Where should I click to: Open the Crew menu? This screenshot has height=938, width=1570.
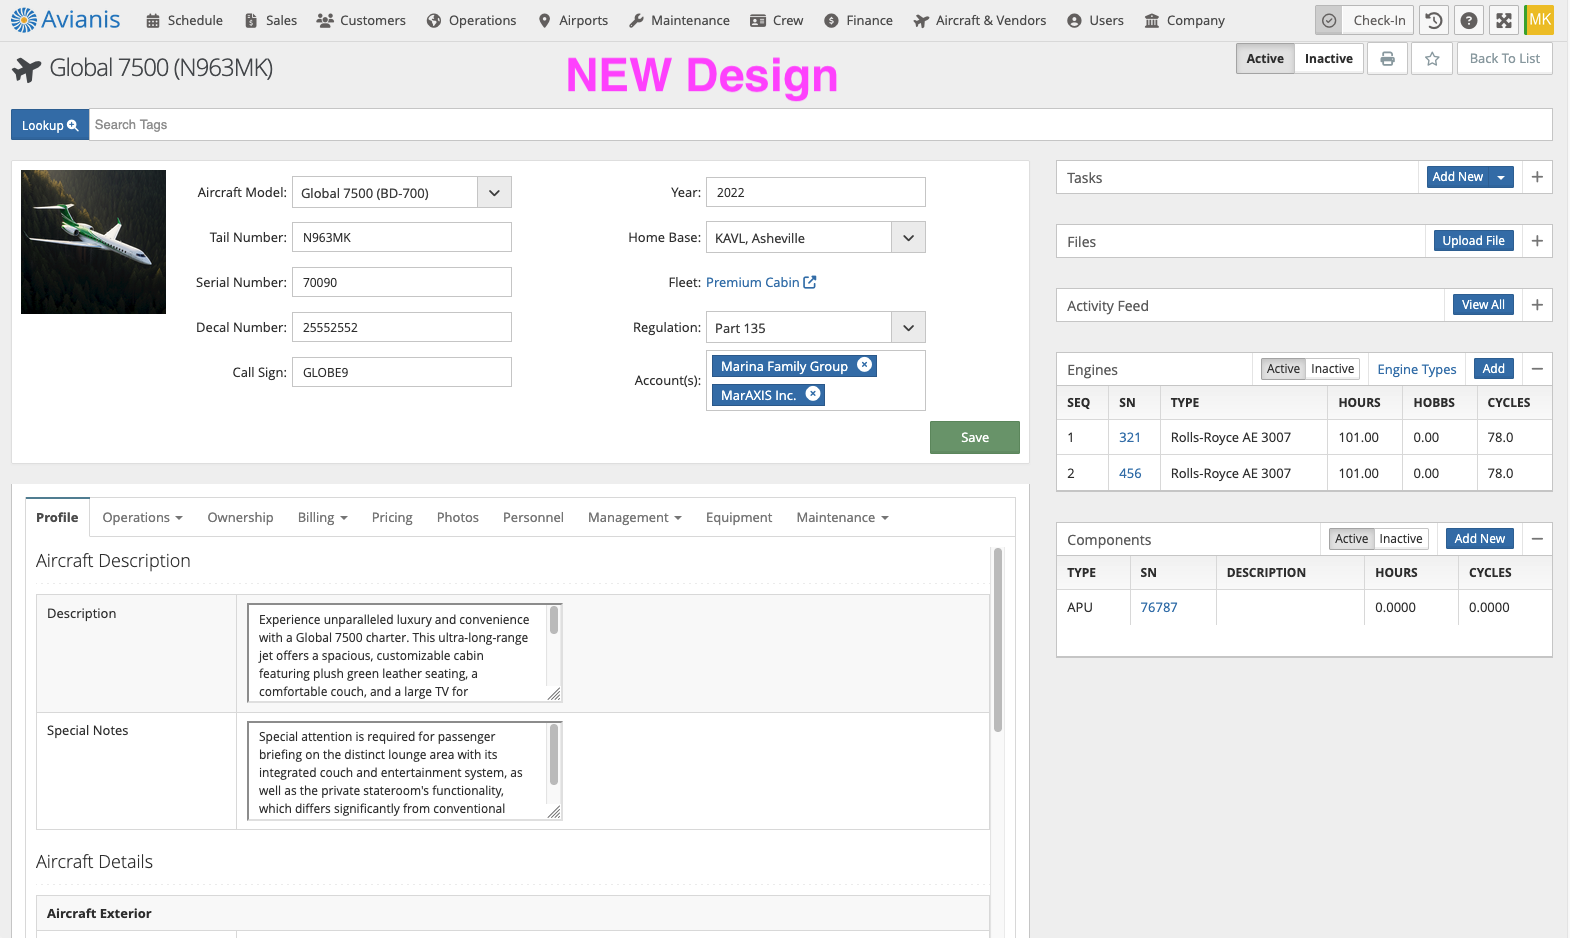coord(777,20)
